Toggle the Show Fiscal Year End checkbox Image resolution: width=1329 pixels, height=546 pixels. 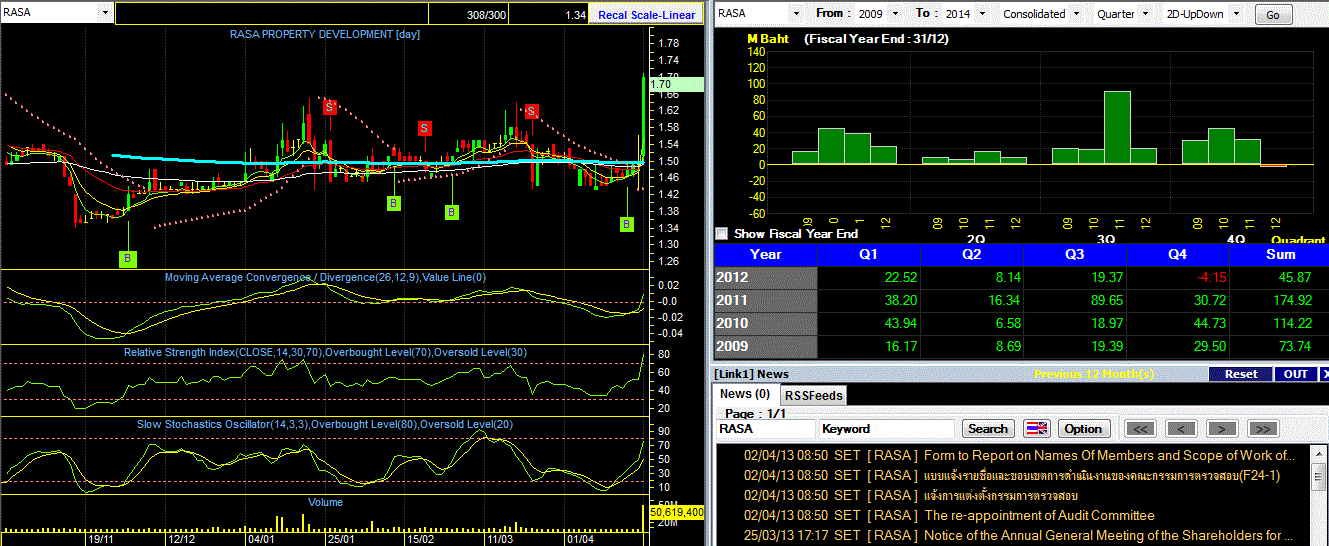(x=722, y=233)
